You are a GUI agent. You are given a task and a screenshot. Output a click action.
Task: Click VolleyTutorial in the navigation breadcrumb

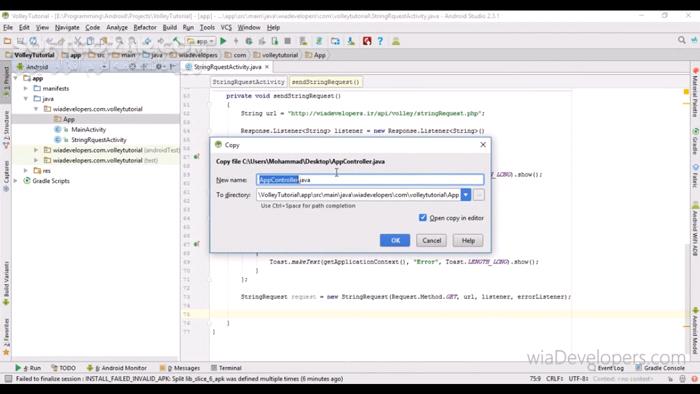(x=30, y=55)
